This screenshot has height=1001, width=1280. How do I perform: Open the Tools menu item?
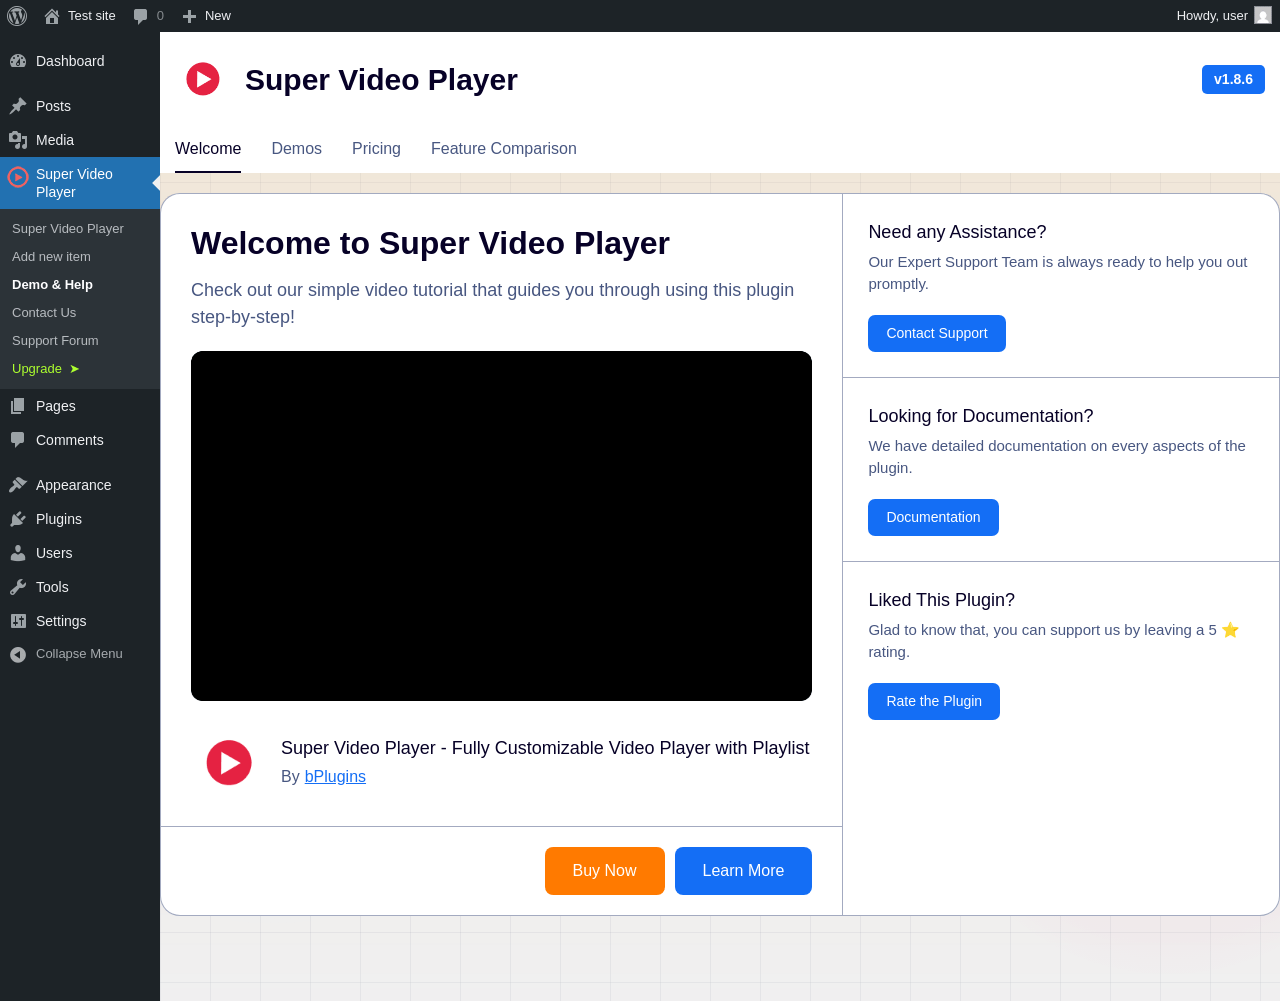click(x=52, y=587)
